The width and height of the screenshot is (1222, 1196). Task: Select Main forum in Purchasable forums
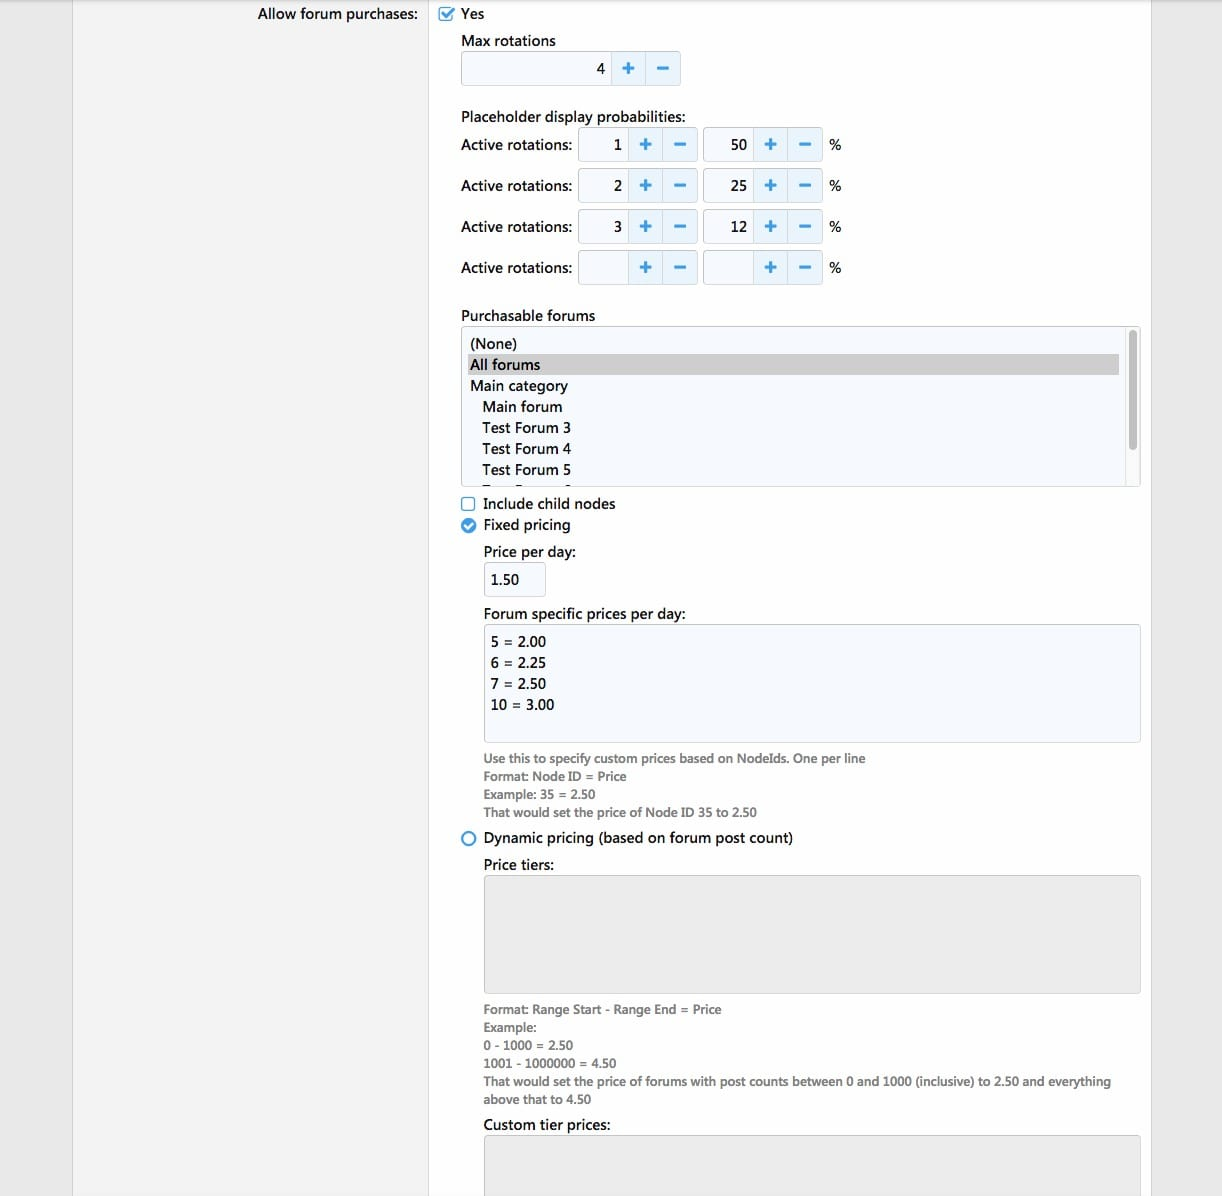coord(522,407)
